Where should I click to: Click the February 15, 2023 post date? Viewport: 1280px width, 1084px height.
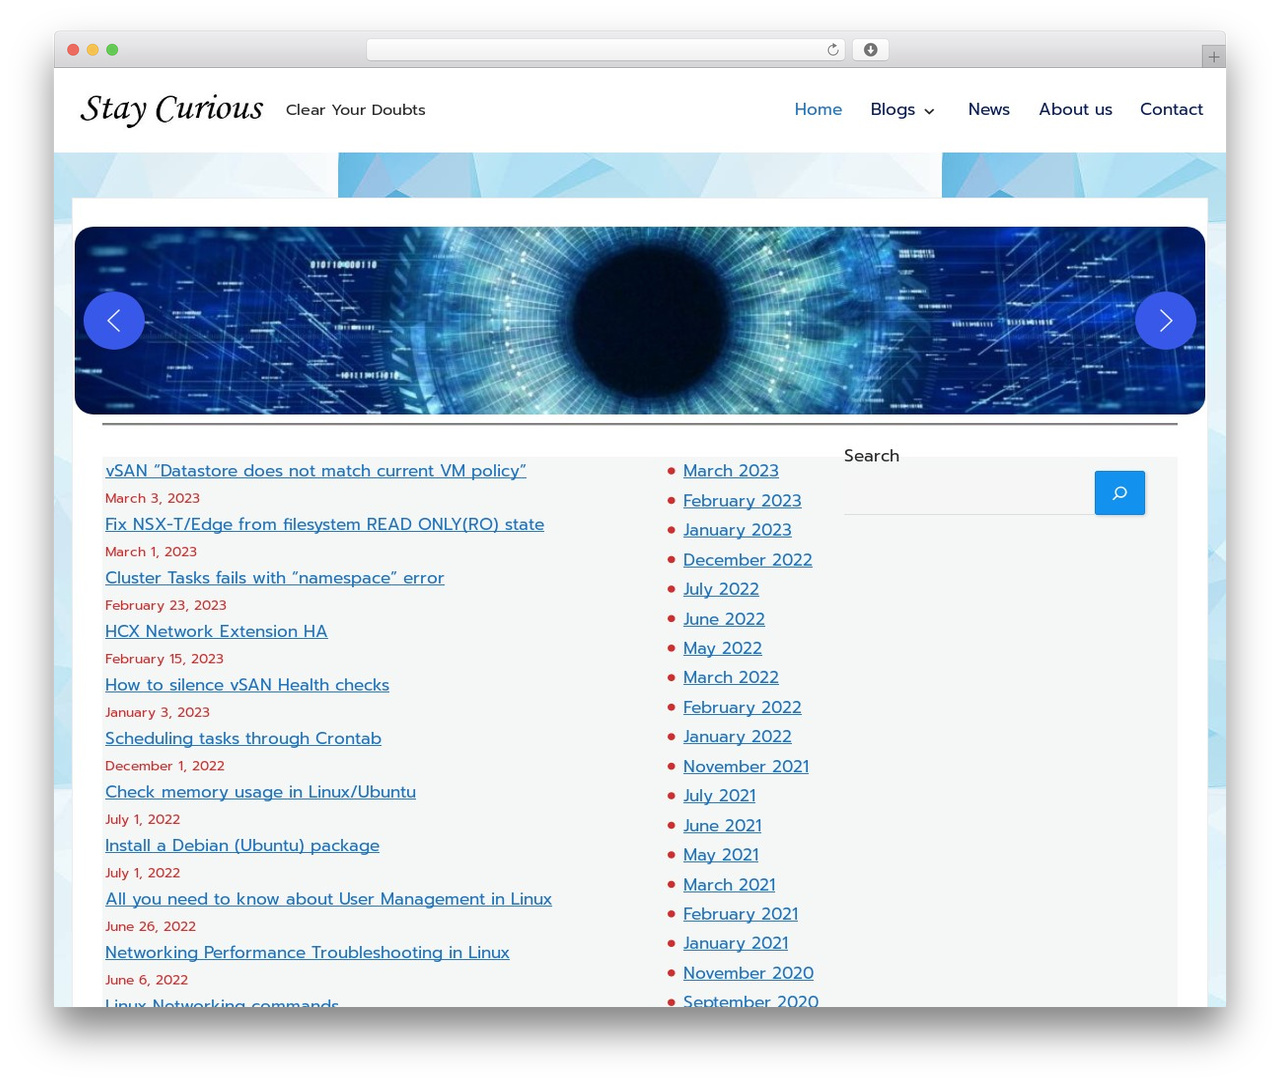(x=164, y=659)
